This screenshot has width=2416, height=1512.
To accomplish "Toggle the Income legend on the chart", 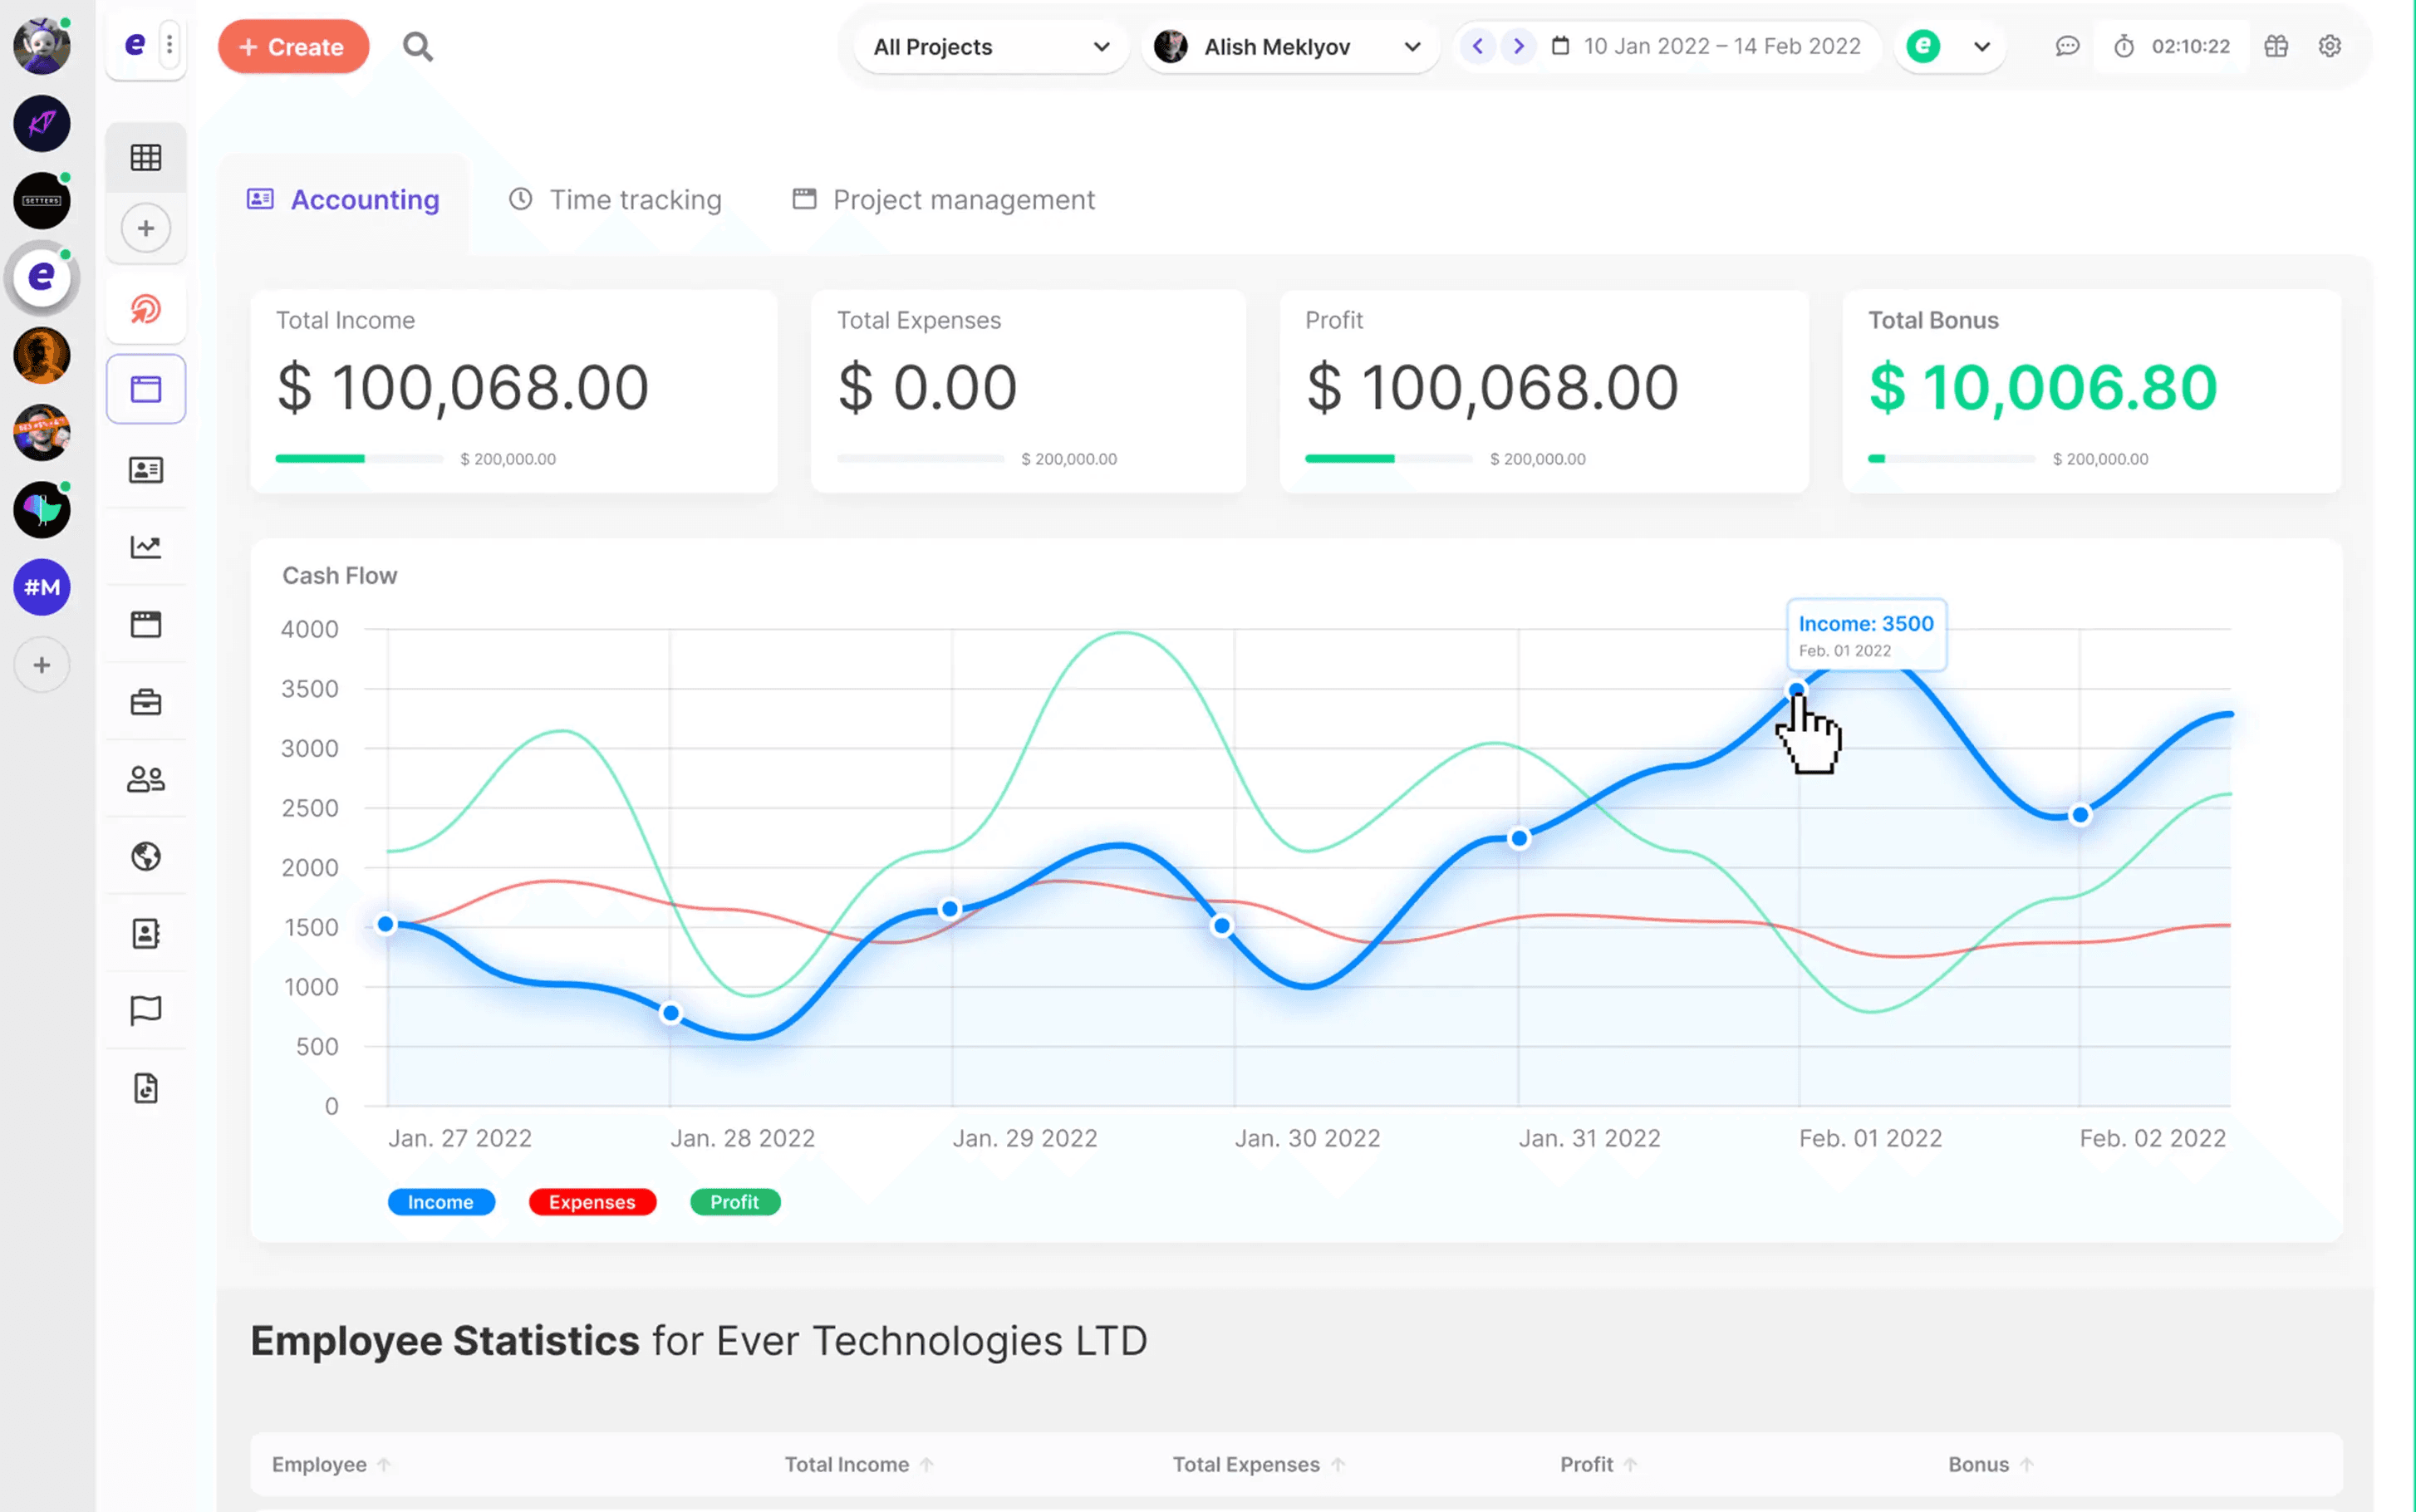I will [441, 1201].
